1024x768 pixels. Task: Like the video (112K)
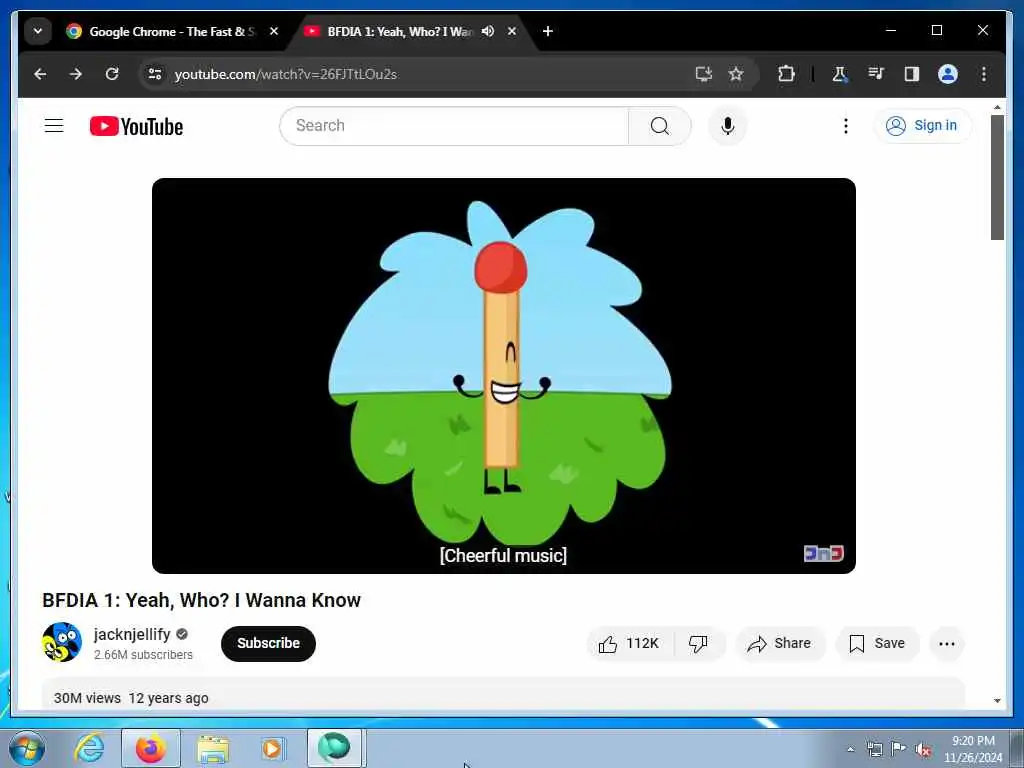(x=630, y=644)
